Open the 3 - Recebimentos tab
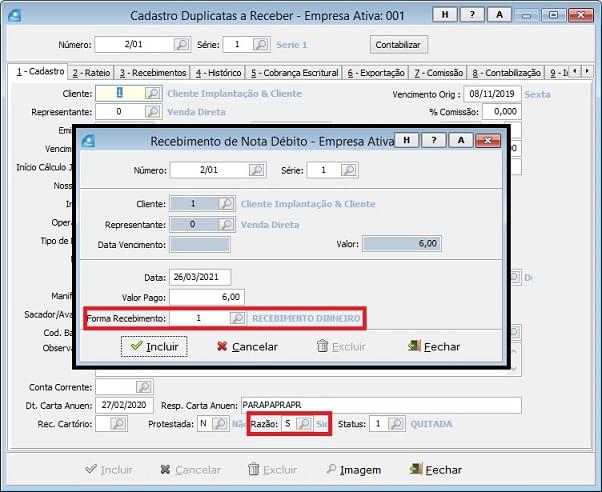 153,73
